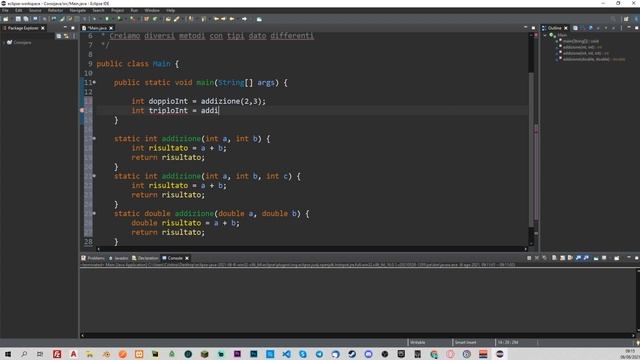Select the Main.java editor tab
The image size is (640, 360).
pos(97,28)
